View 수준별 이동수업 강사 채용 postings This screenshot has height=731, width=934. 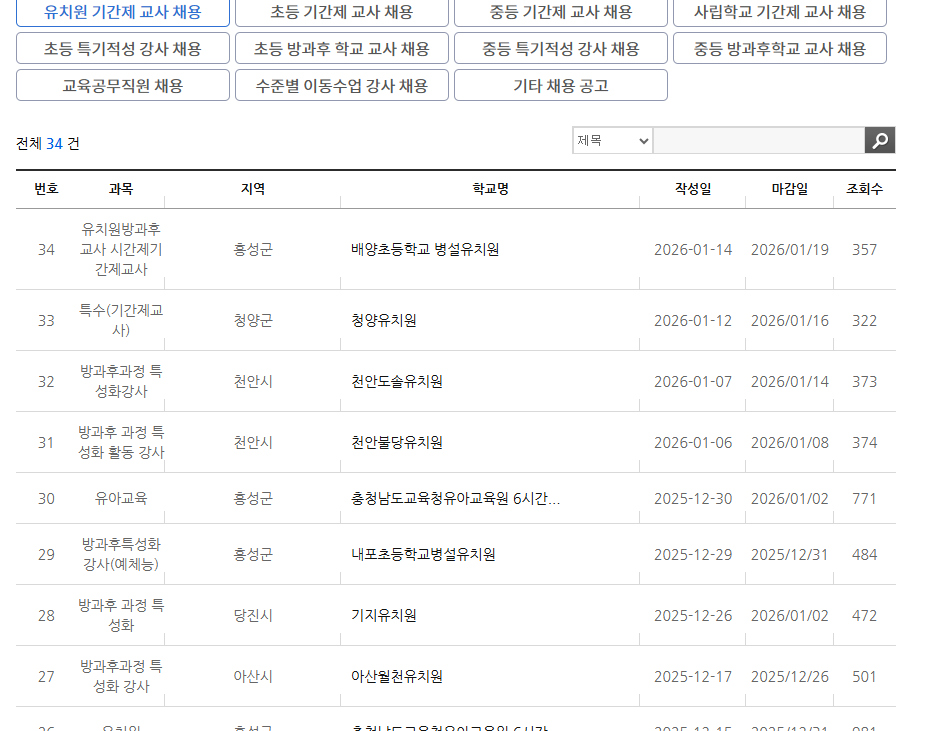click(341, 84)
